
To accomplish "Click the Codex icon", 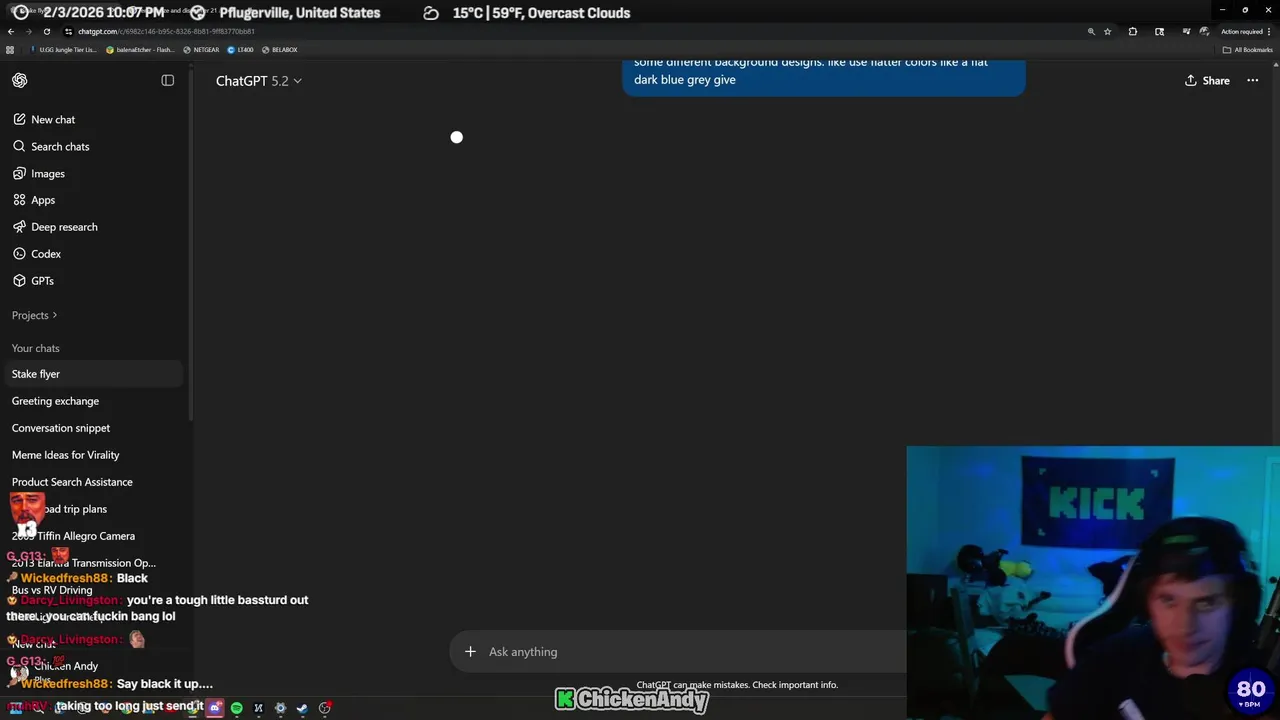I will (19, 254).
